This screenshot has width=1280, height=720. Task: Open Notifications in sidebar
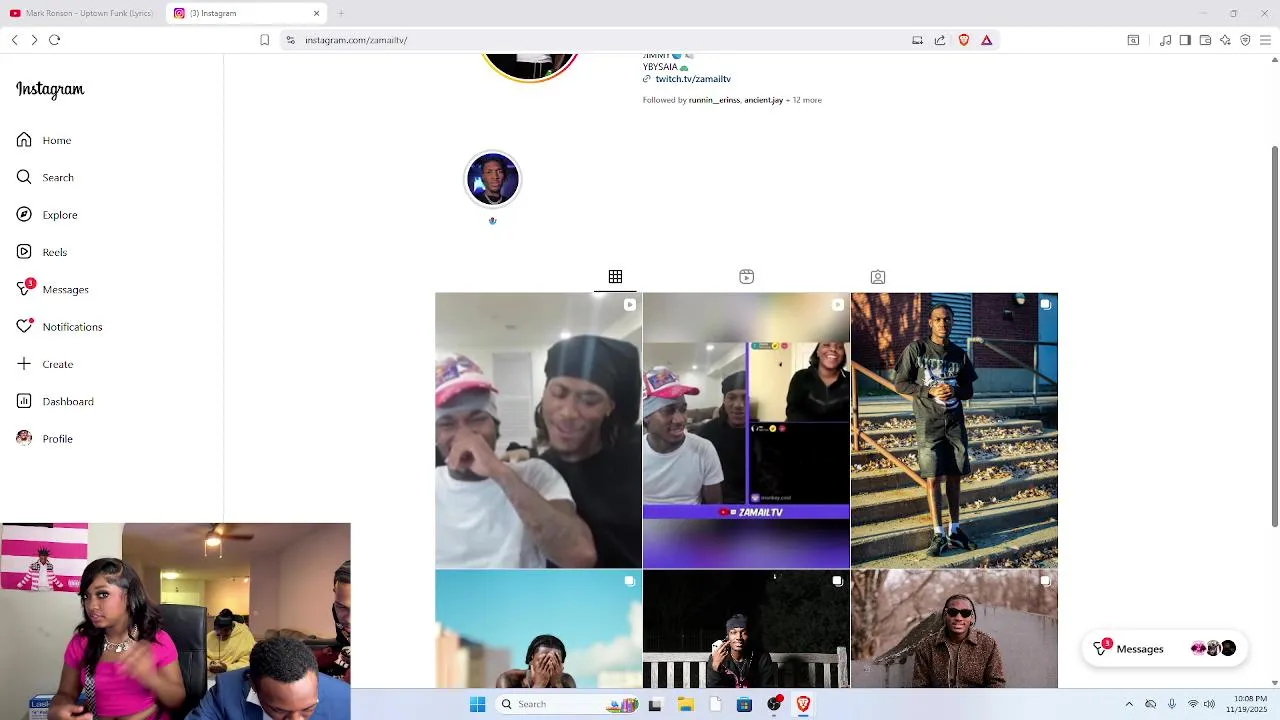[59, 327]
